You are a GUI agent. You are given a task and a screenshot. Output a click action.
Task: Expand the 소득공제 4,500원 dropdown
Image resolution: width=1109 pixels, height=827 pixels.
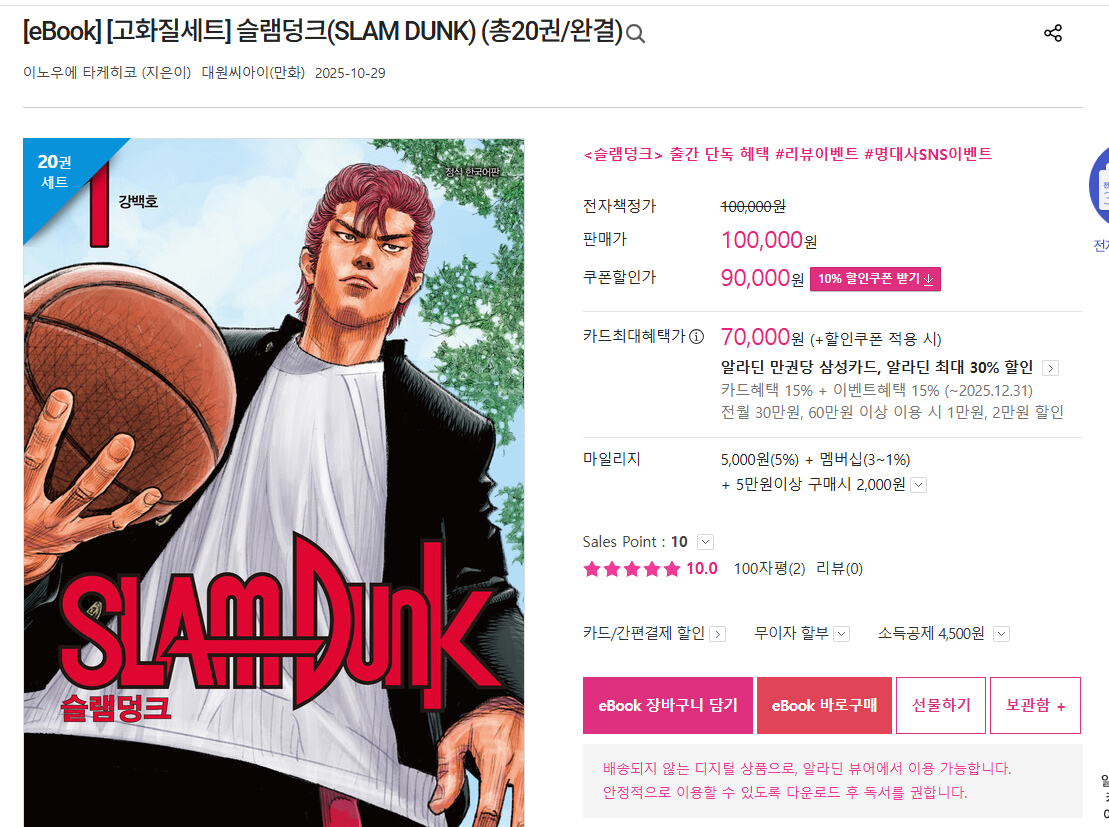tap(1001, 634)
